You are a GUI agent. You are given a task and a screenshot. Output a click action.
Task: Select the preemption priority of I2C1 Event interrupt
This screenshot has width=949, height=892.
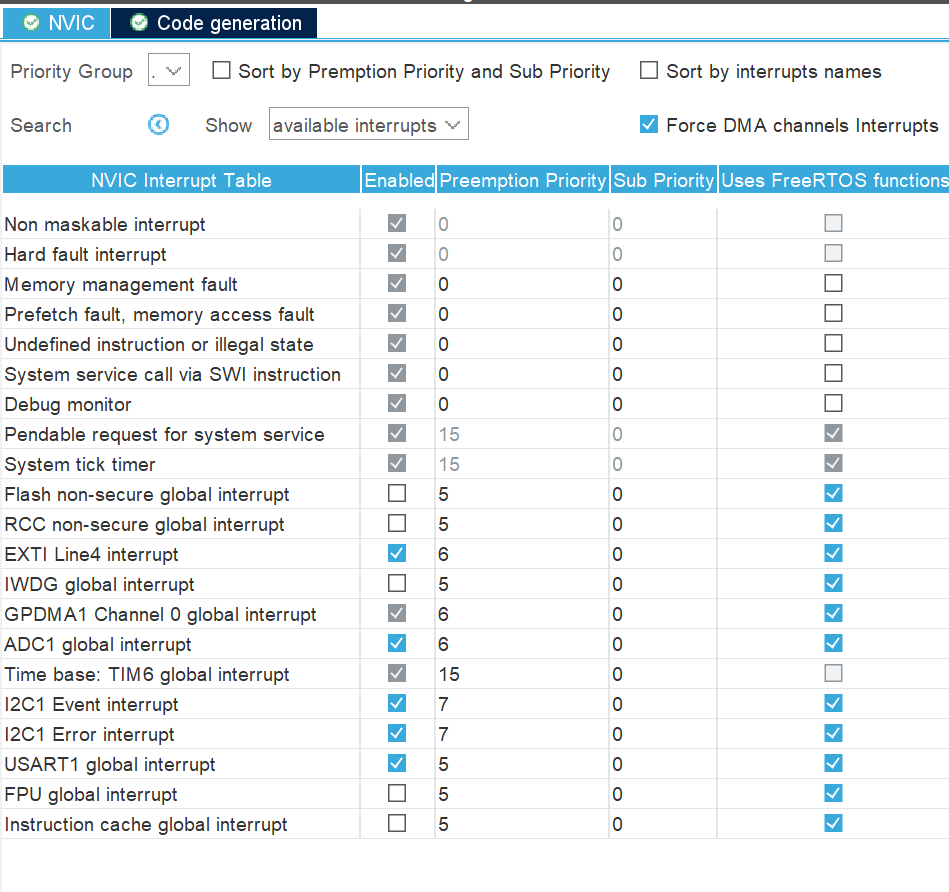click(x=522, y=704)
